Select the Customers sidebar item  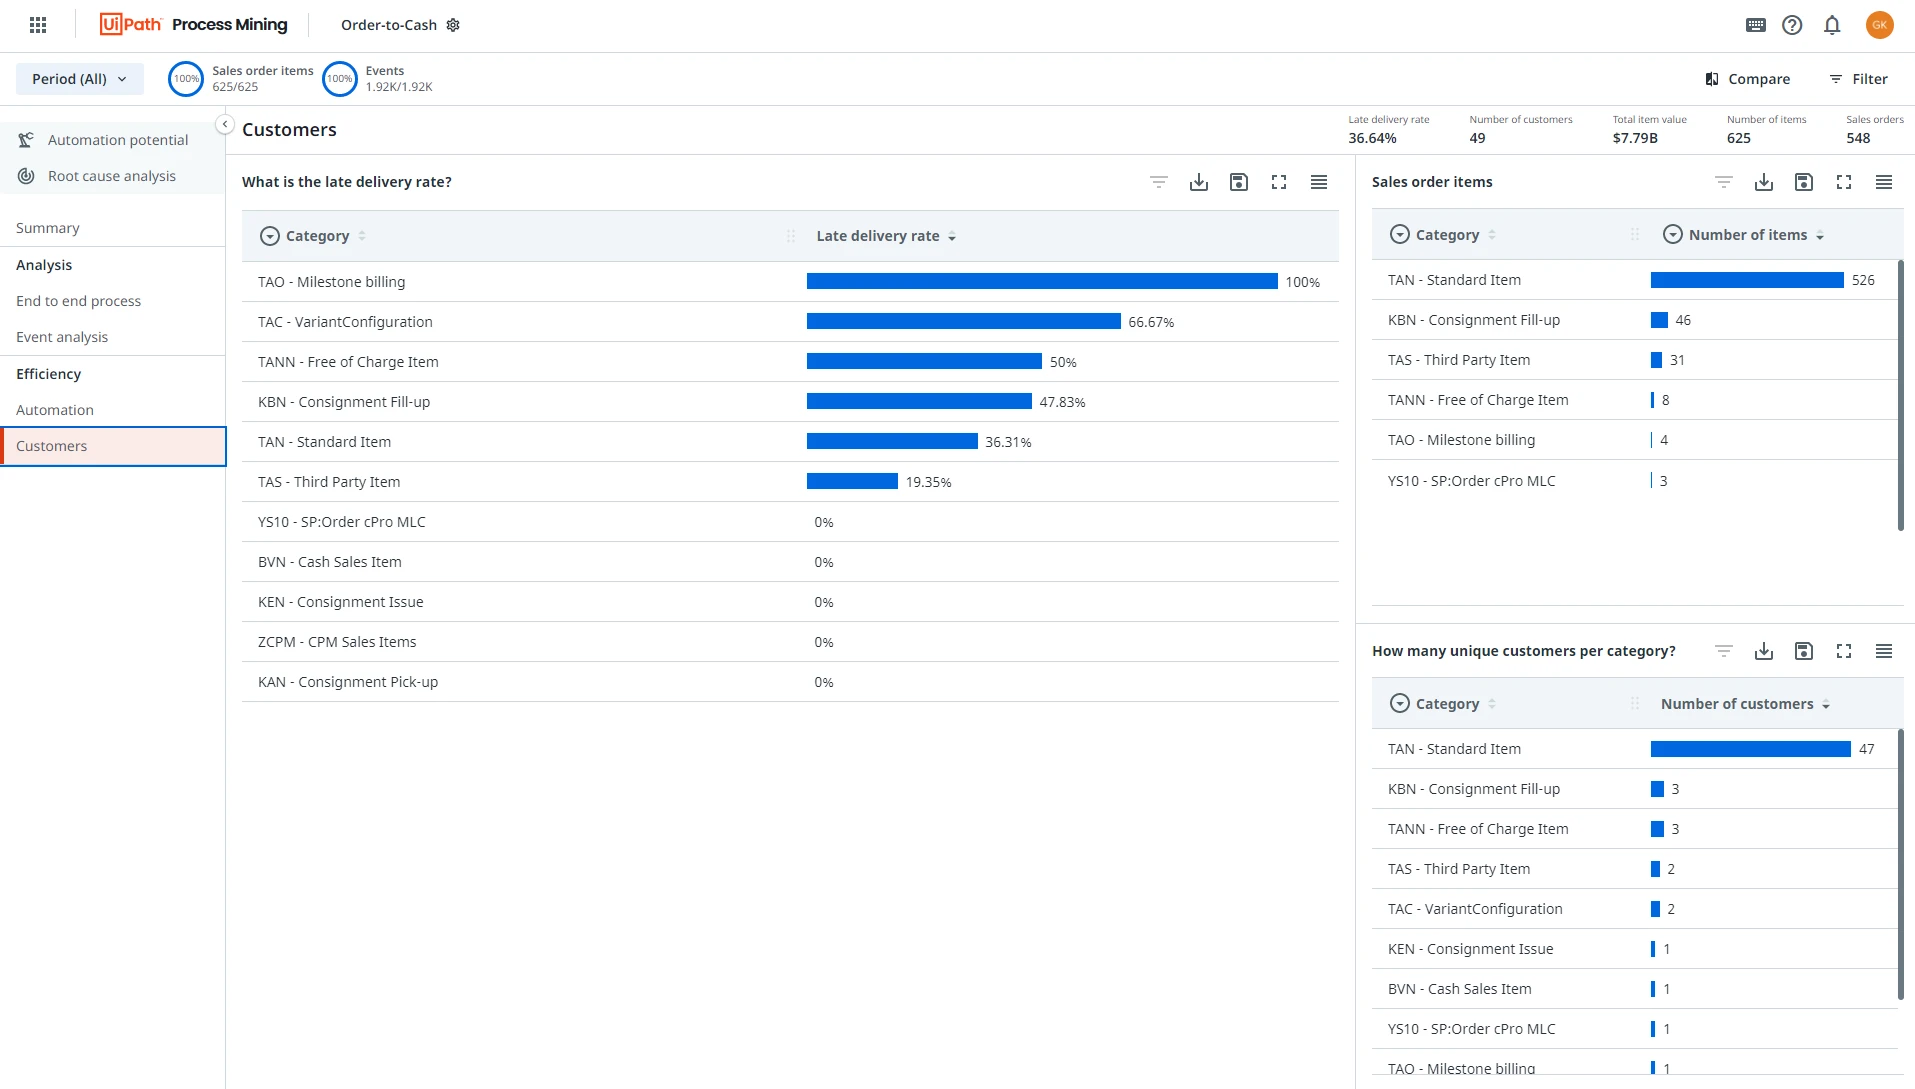(113, 446)
